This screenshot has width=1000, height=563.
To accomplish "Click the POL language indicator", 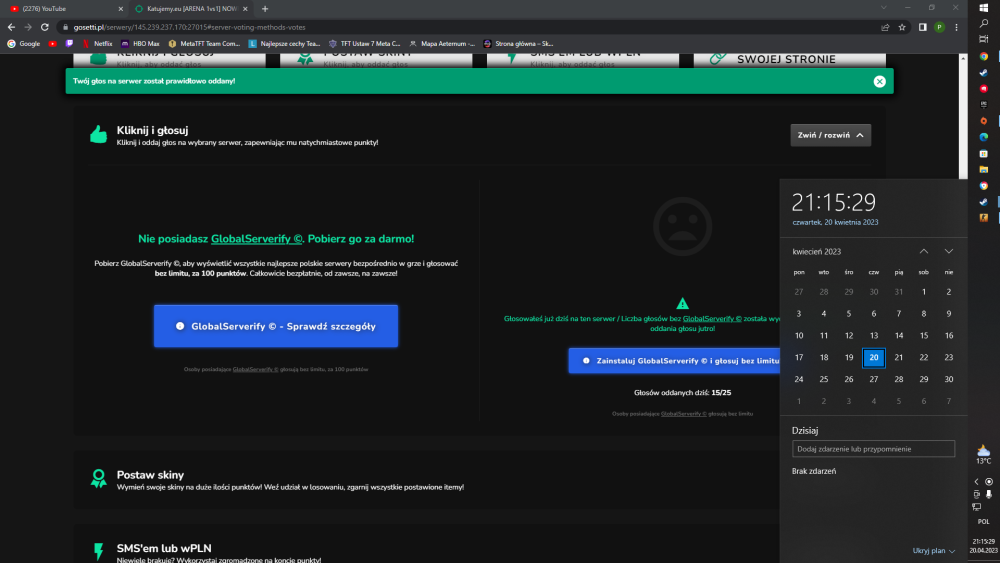I will [x=983, y=522].
